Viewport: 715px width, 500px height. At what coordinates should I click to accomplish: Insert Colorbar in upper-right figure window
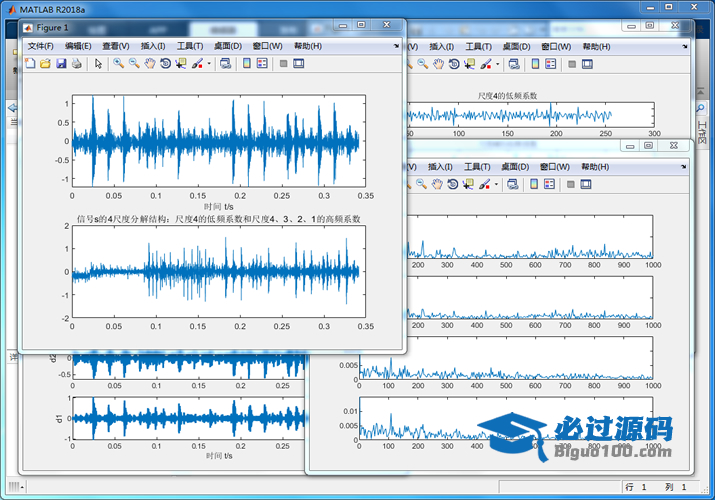click(535, 64)
